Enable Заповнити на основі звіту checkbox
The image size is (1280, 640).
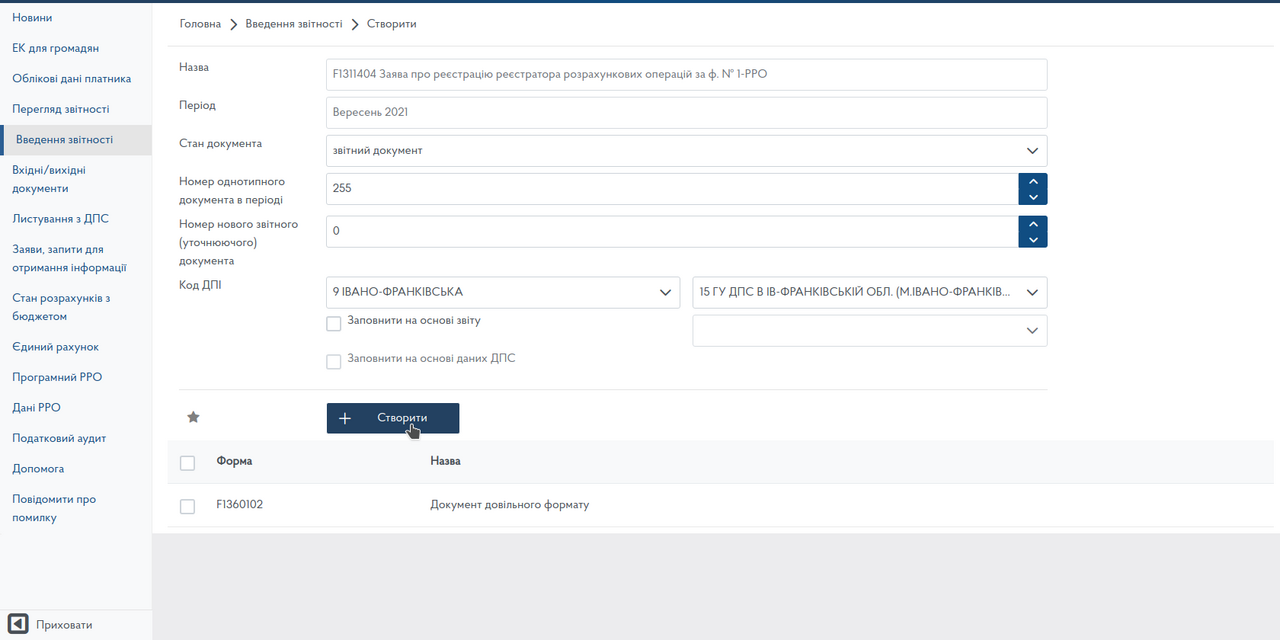point(334,323)
